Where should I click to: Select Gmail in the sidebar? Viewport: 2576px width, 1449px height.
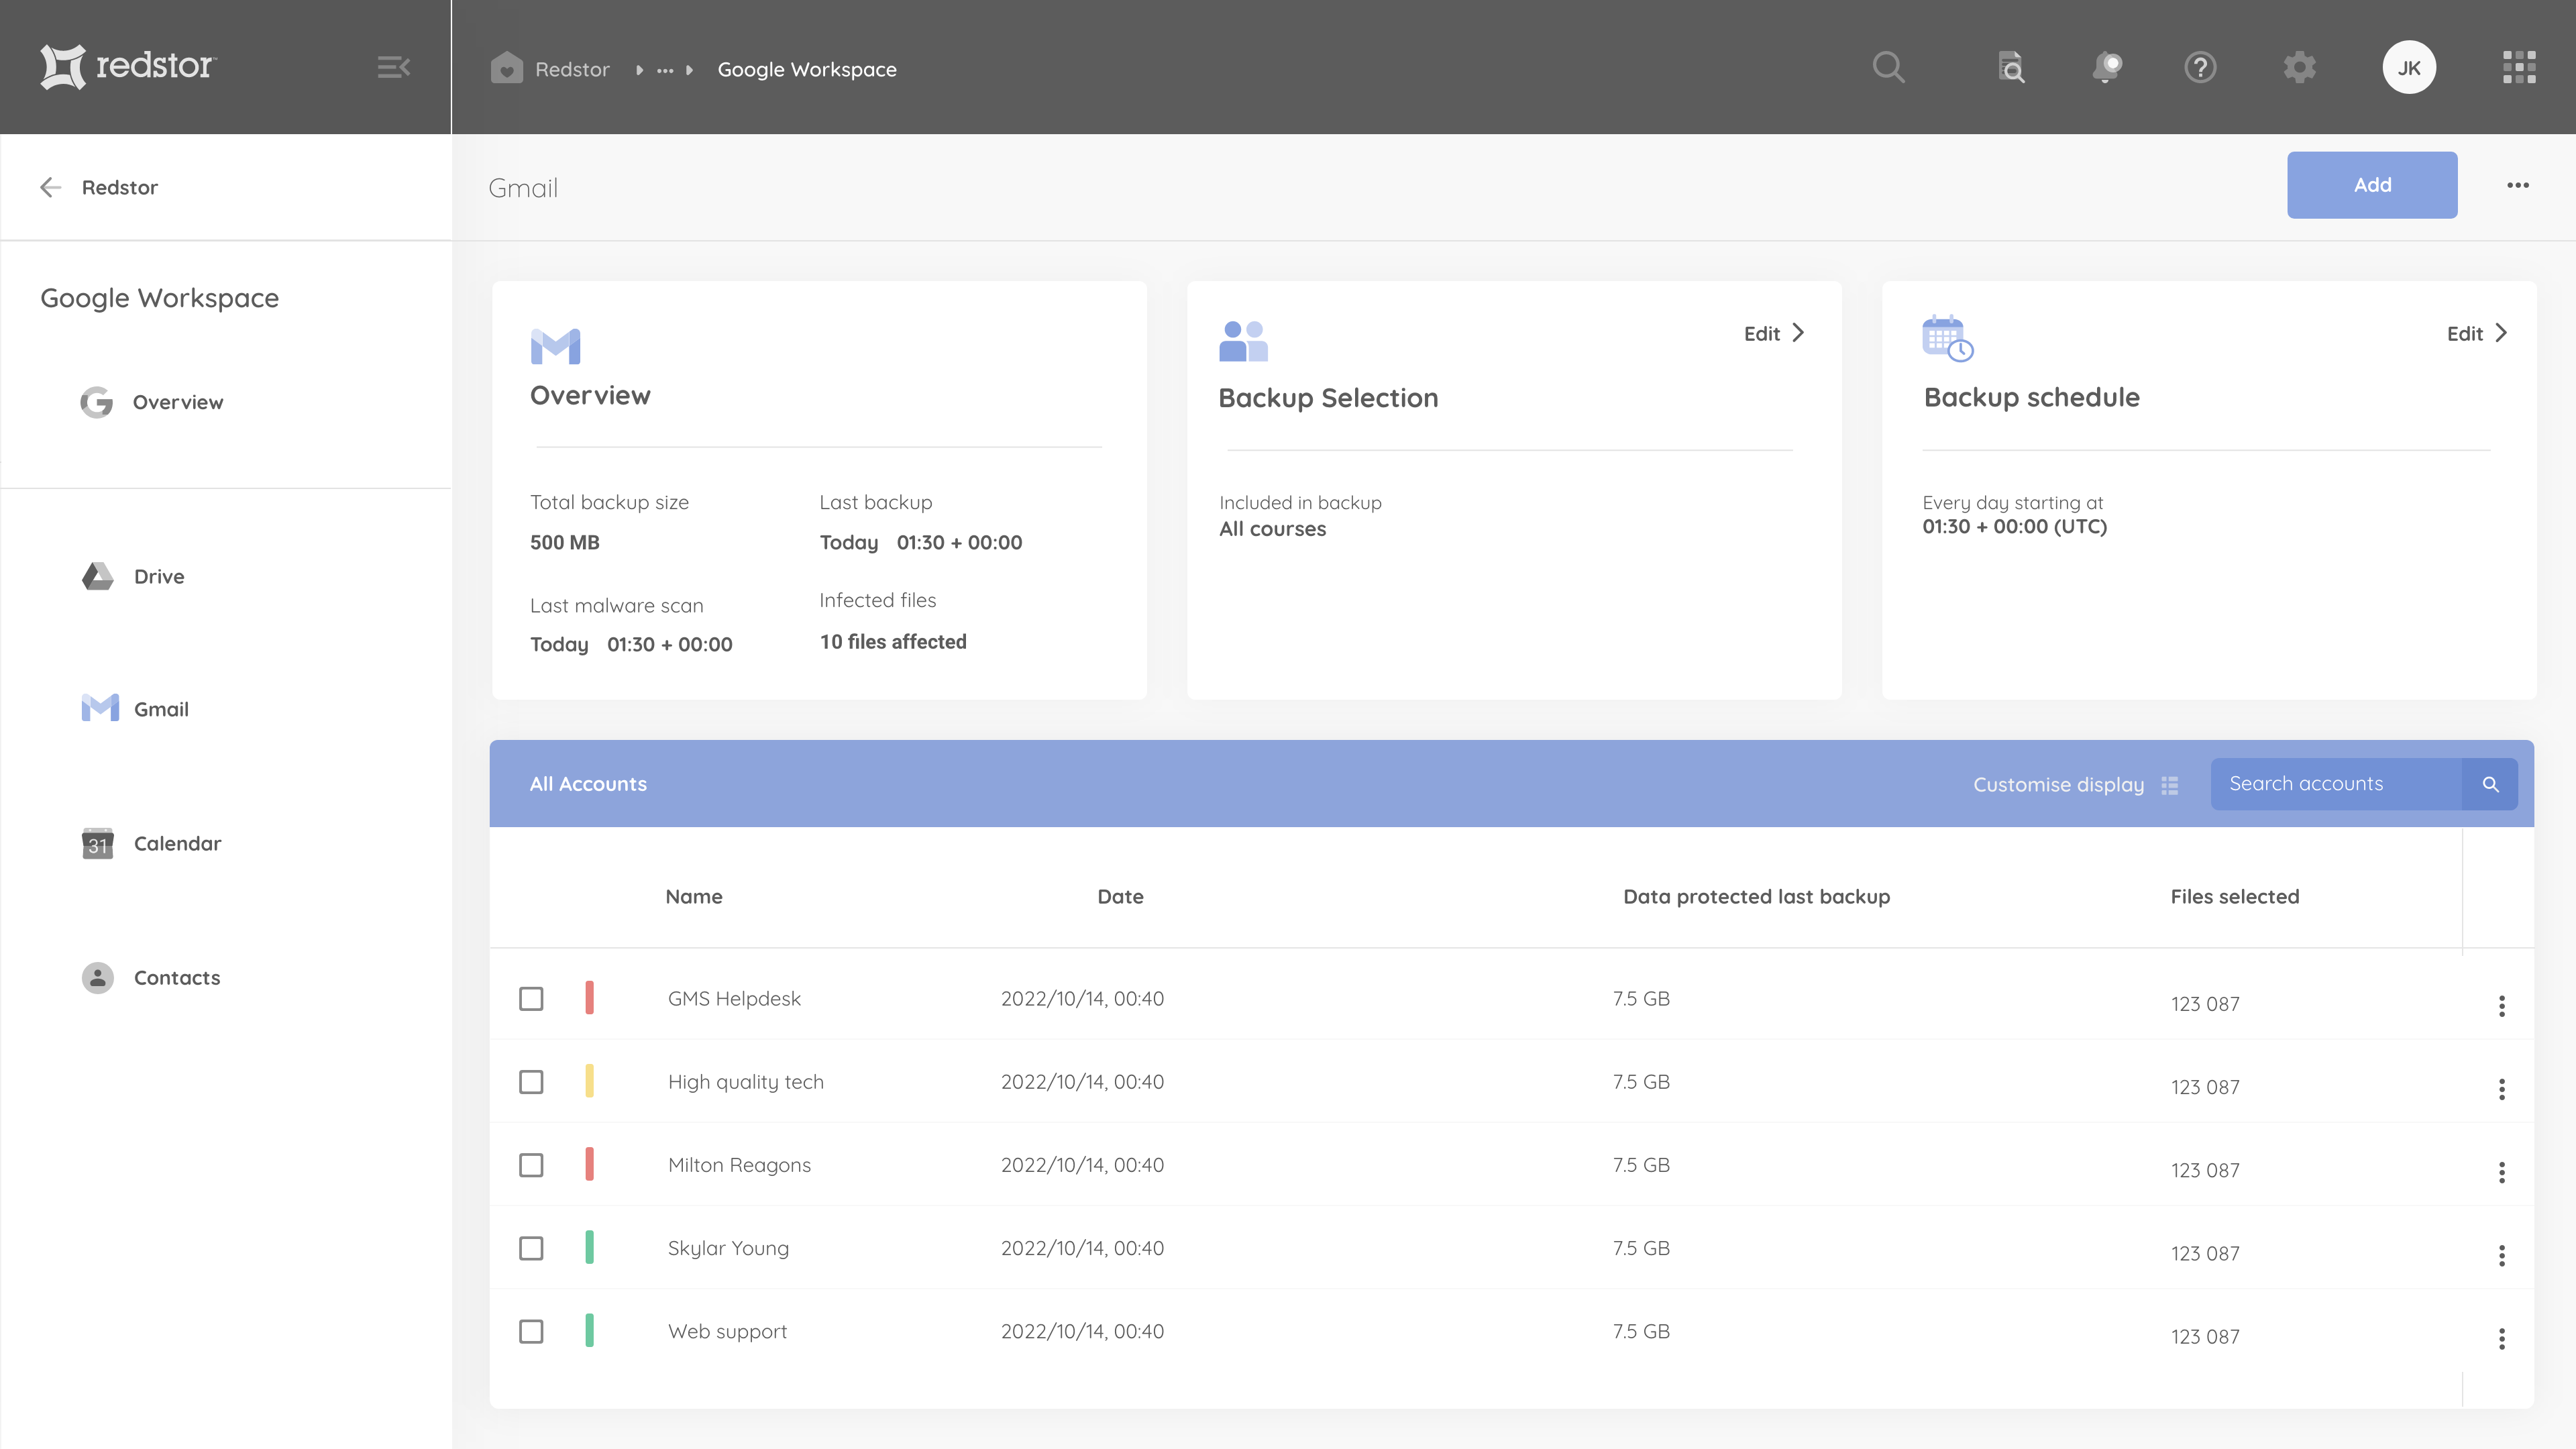coord(161,709)
